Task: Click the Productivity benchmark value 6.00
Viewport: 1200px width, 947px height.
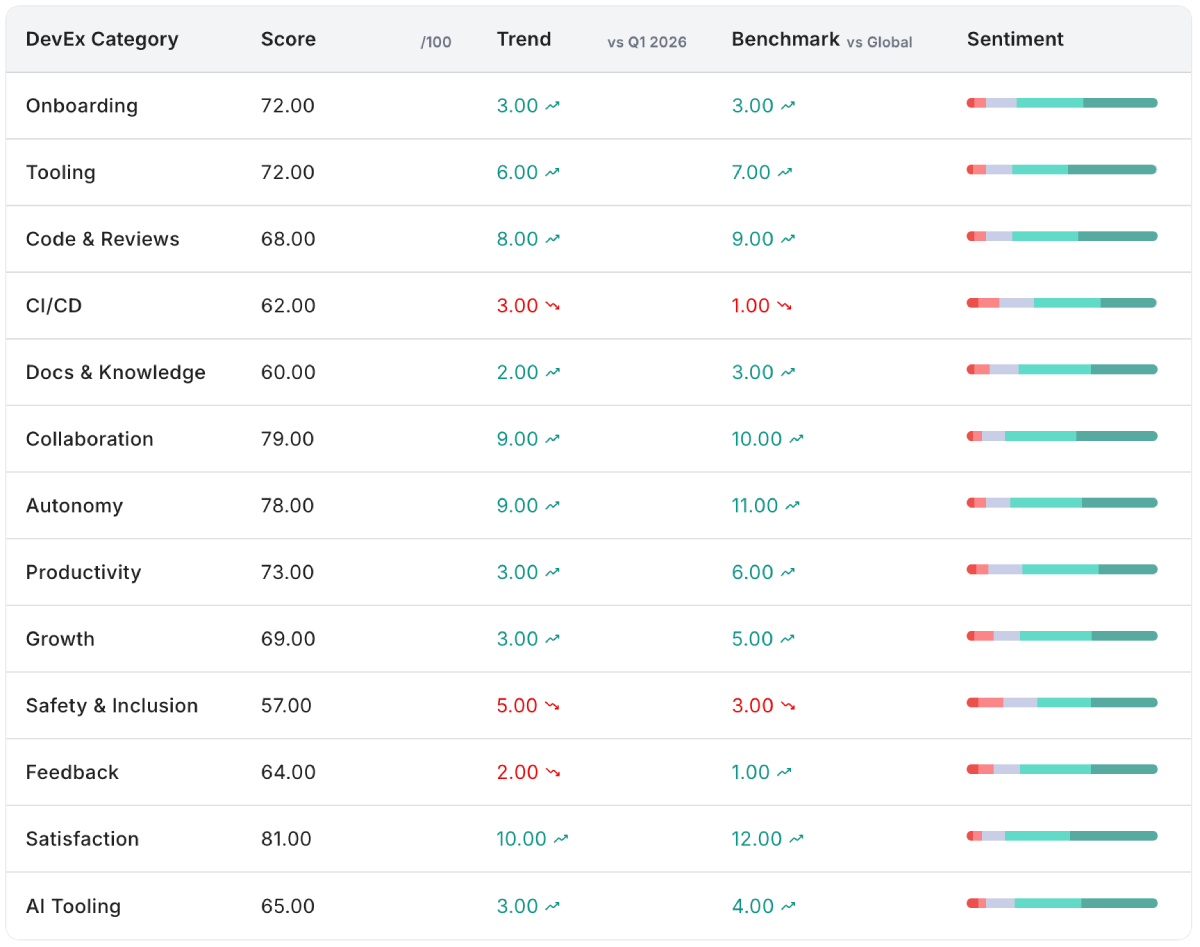Action: [753, 572]
